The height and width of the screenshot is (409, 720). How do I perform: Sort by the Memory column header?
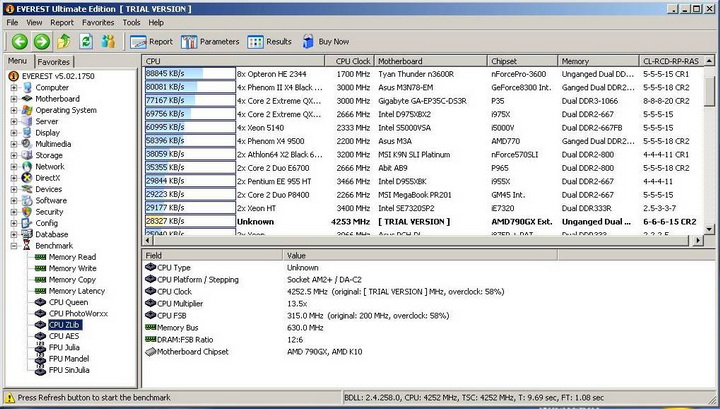click(598, 61)
